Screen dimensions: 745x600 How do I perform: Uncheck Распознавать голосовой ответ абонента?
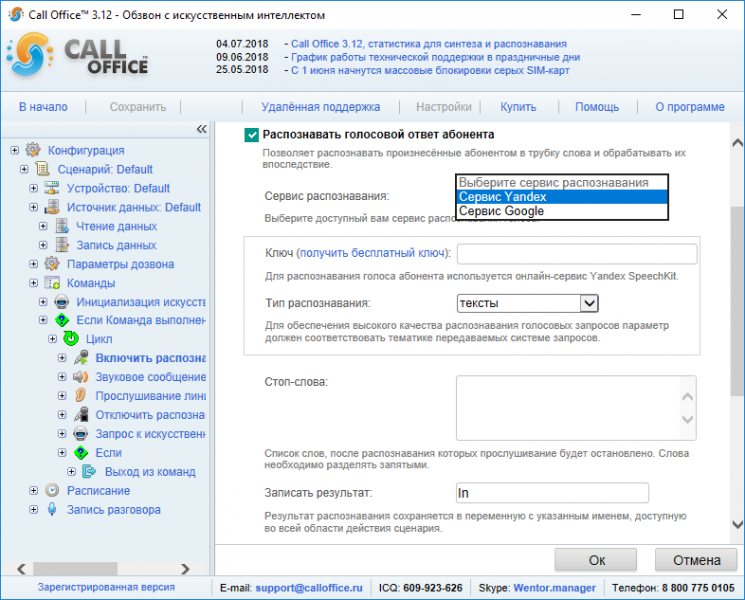251,135
